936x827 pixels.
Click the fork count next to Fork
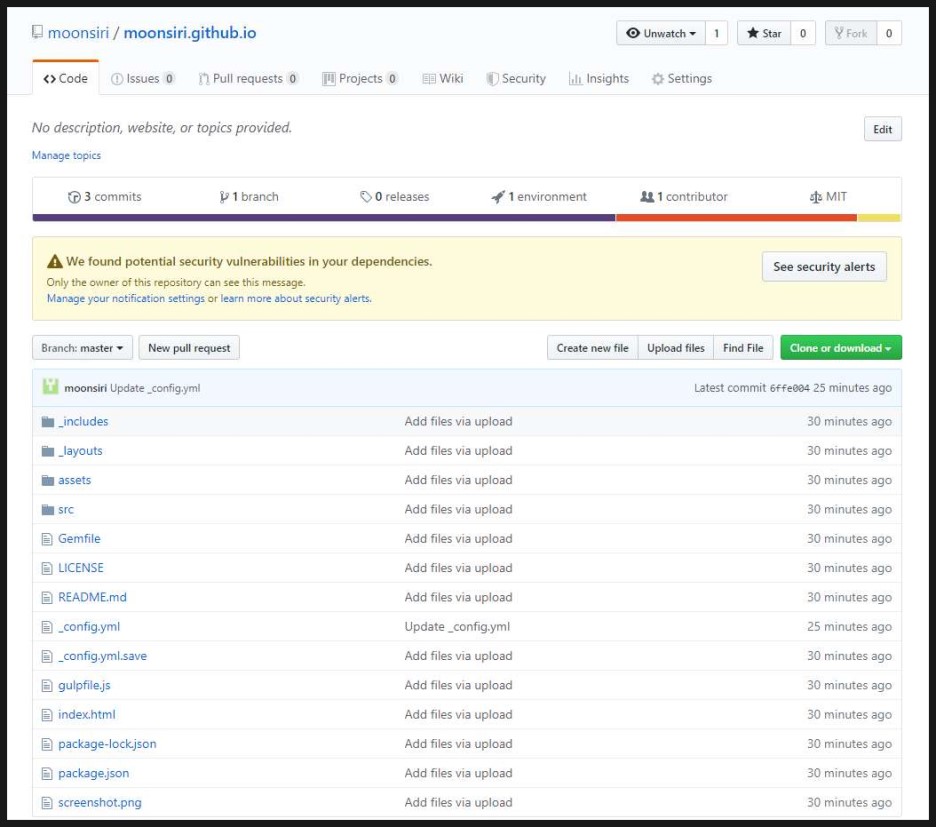[x=889, y=33]
